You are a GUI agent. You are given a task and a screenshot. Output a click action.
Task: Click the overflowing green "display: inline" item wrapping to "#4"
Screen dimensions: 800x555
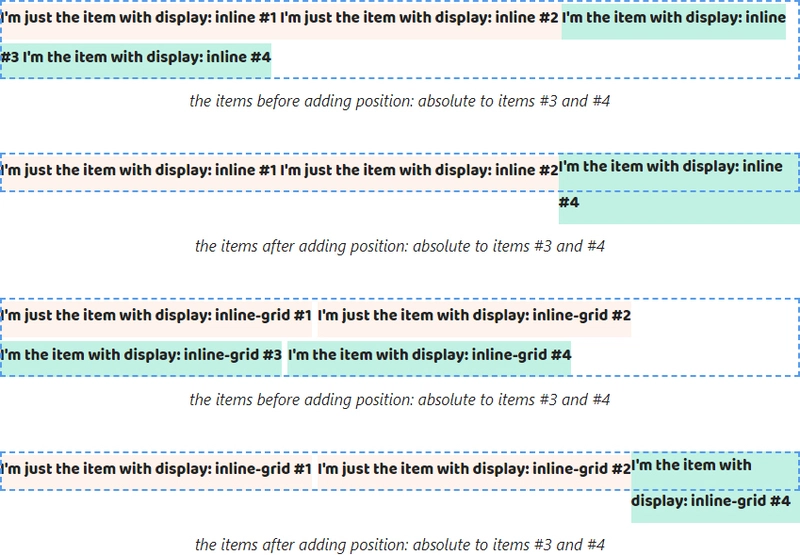[679, 188]
